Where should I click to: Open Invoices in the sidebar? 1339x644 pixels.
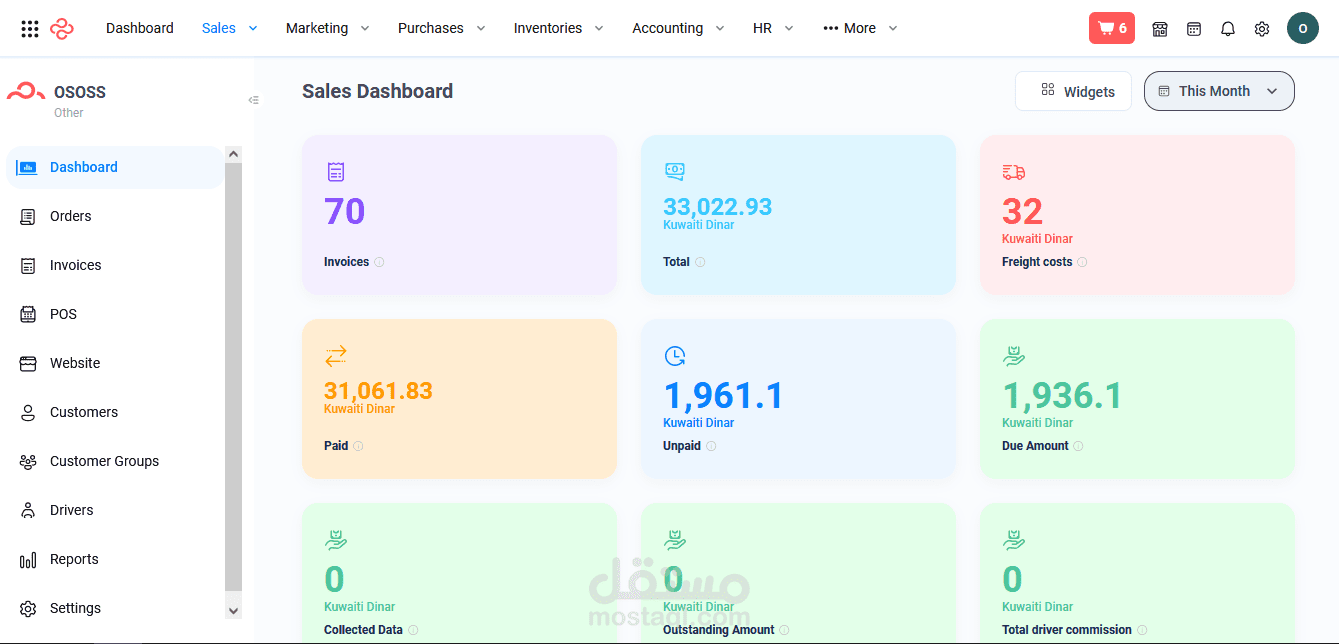(75, 265)
